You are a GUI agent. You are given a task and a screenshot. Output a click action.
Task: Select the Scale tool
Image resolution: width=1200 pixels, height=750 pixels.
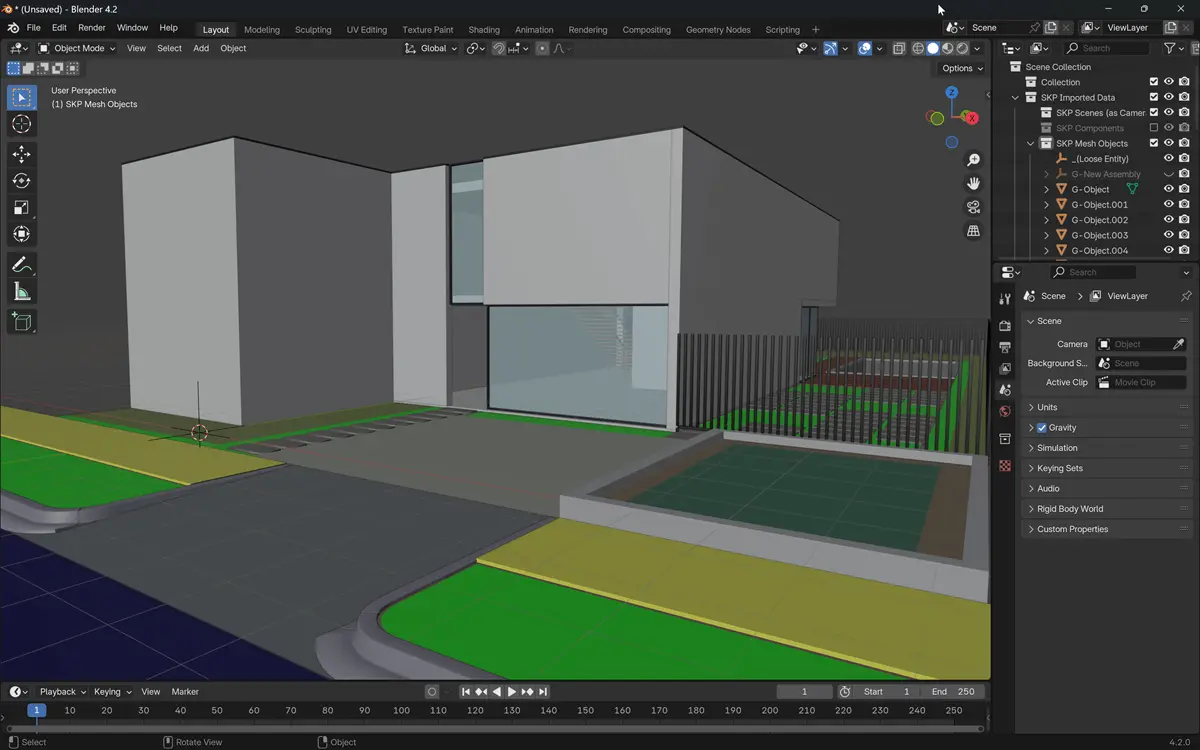(x=21, y=208)
